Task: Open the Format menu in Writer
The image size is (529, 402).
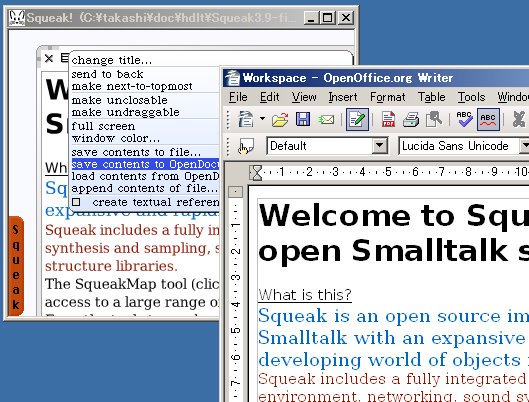Action: point(387,97)
